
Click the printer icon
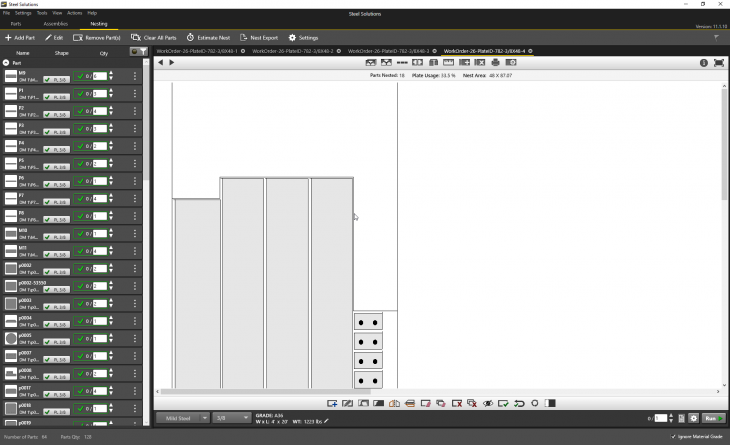pyautogui.click(x=495, y=62)
